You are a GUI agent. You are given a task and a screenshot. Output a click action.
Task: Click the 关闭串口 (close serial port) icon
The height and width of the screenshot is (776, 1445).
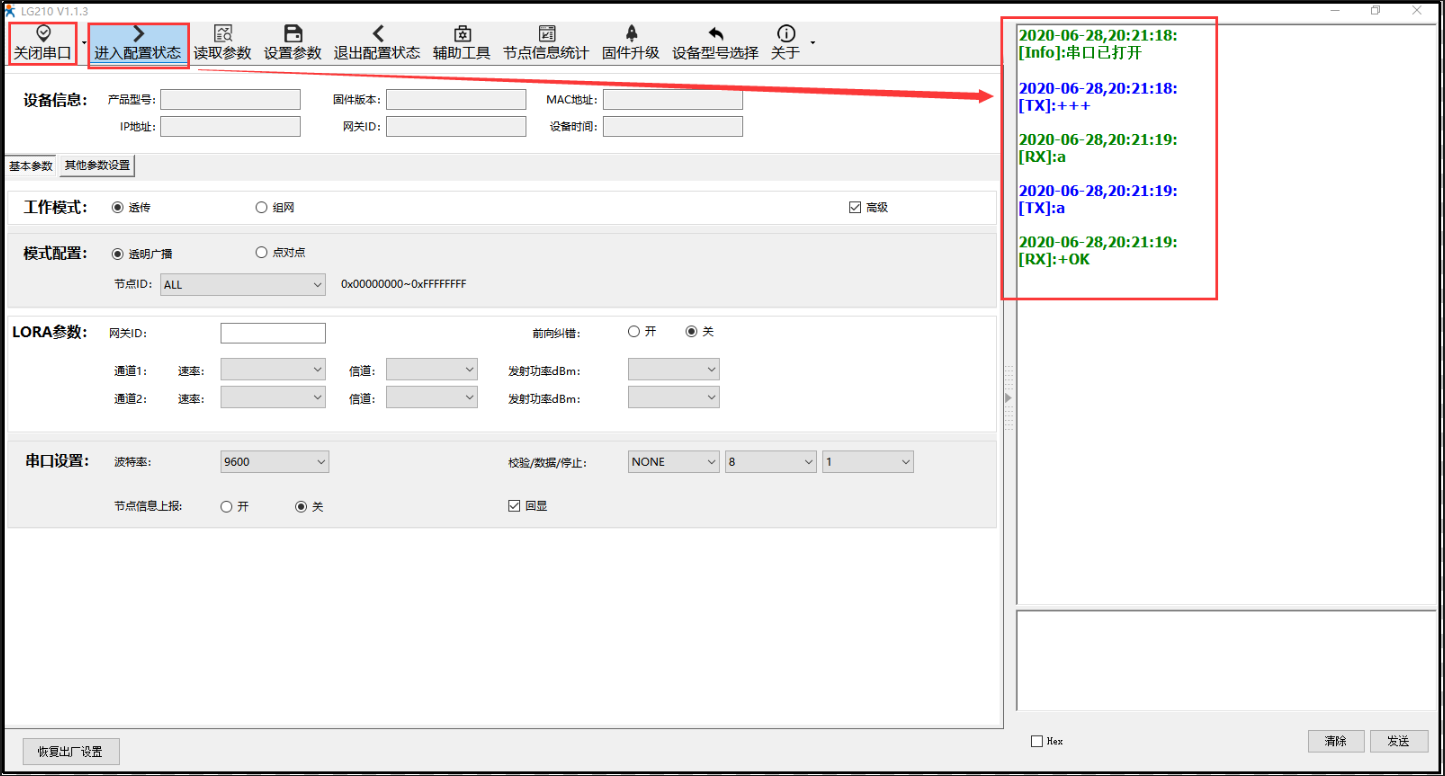tap(43, 34)
